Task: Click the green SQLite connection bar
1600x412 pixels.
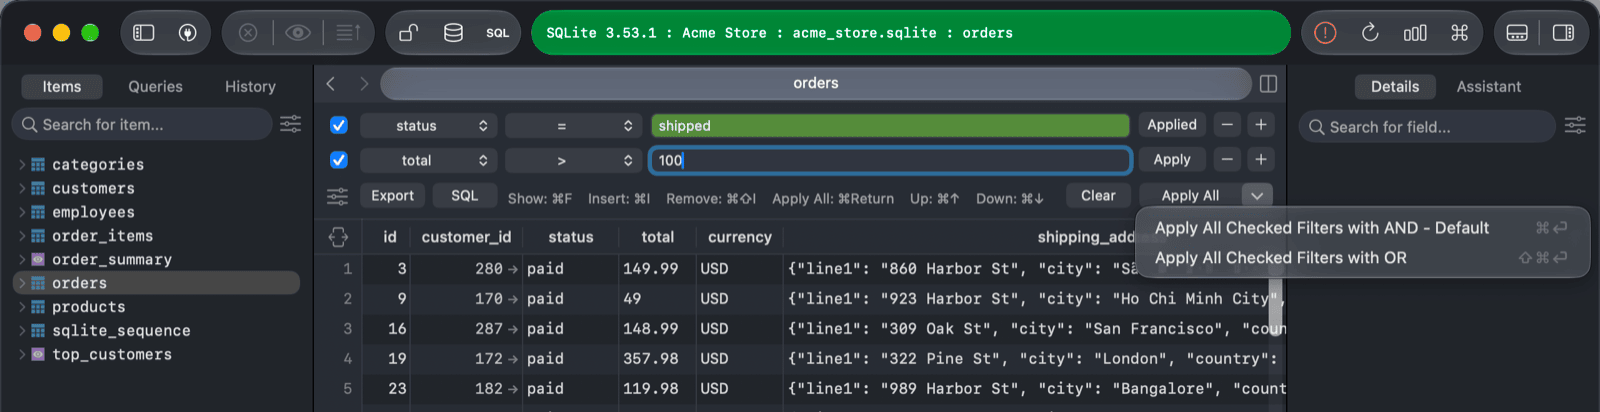Action: 911,33
